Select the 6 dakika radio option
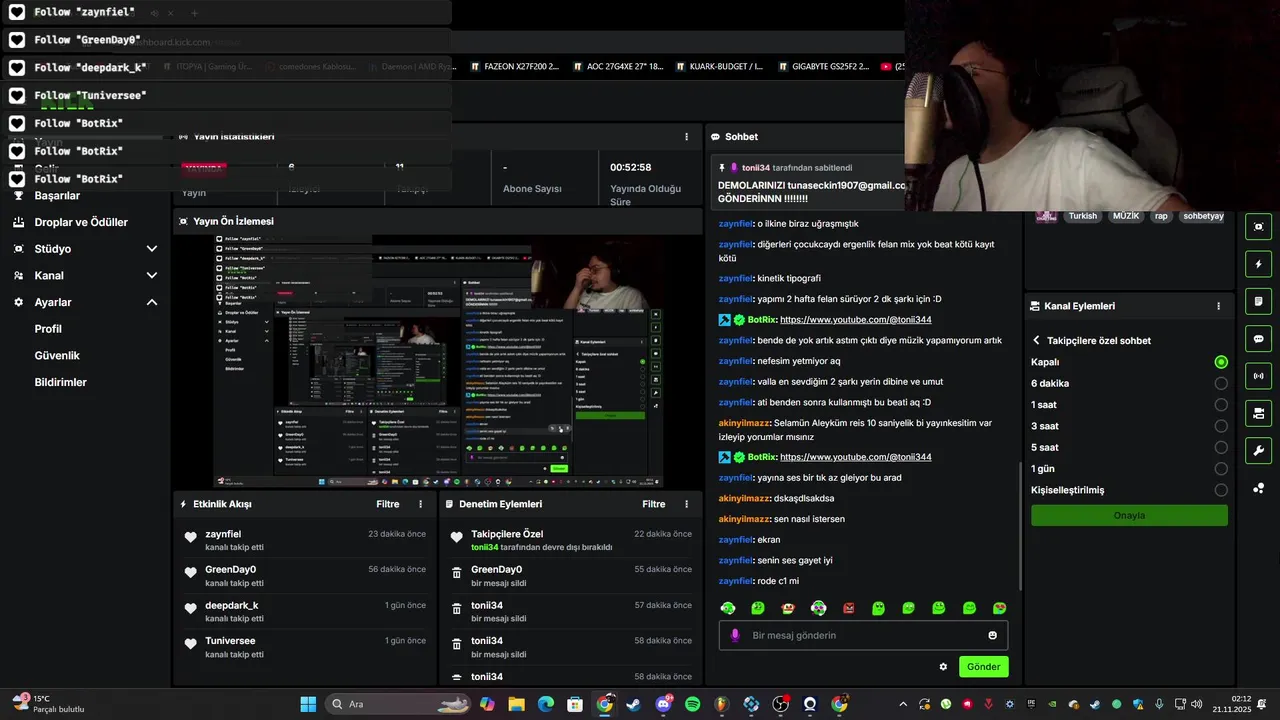This screenshot has height=720, width=1280. coord(1221,383)
